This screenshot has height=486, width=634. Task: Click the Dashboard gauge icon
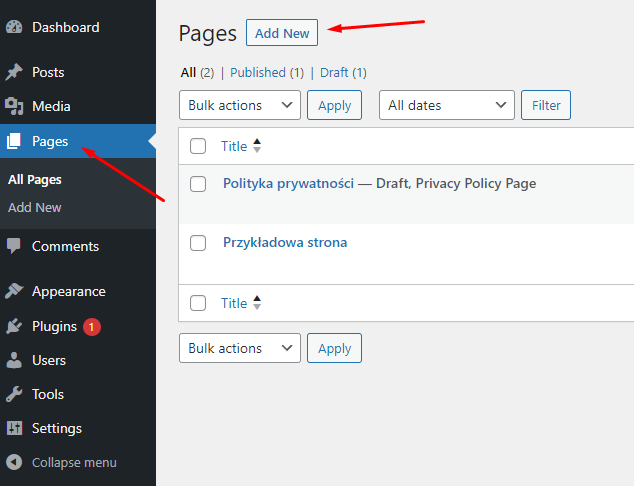(x=14, y=27)
